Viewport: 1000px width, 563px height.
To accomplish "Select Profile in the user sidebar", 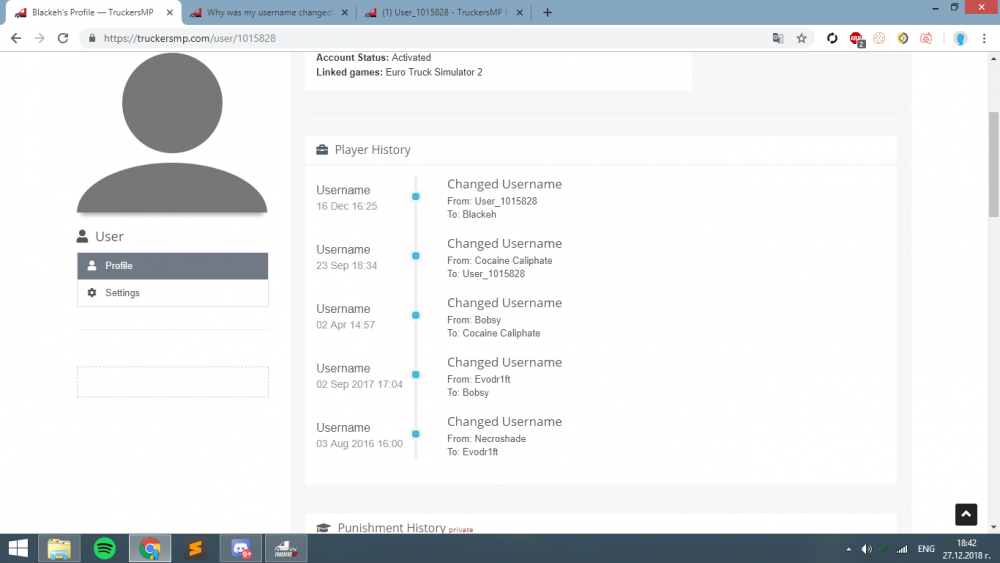I will tap(172, 266).
